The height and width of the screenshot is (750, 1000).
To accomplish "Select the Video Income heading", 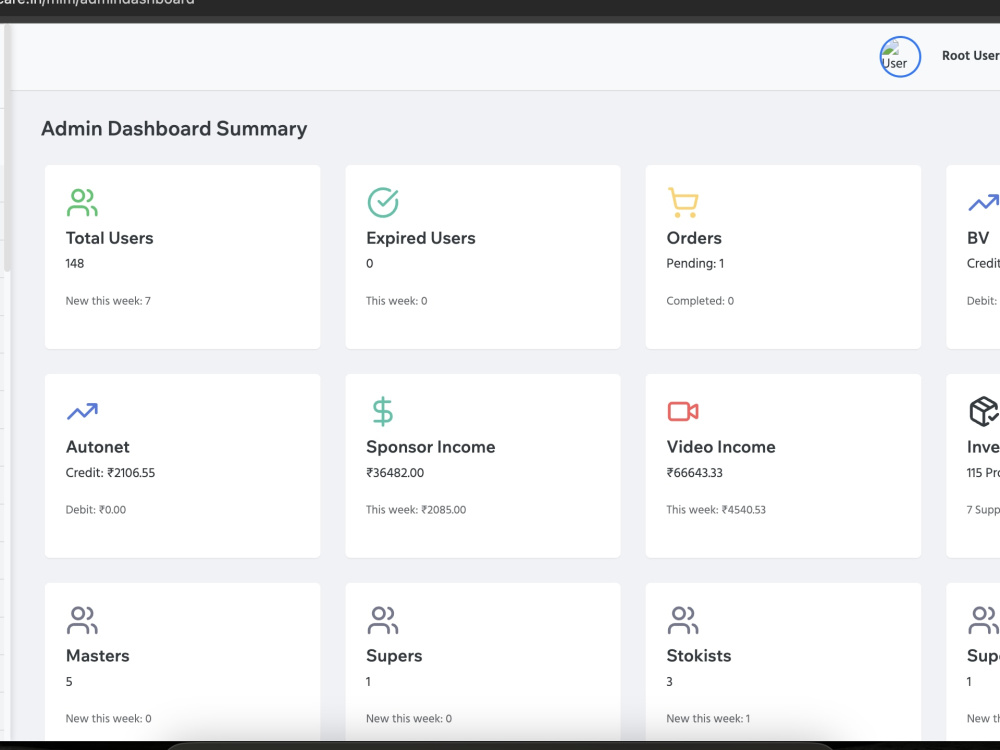I will click(x=721, y=447).
